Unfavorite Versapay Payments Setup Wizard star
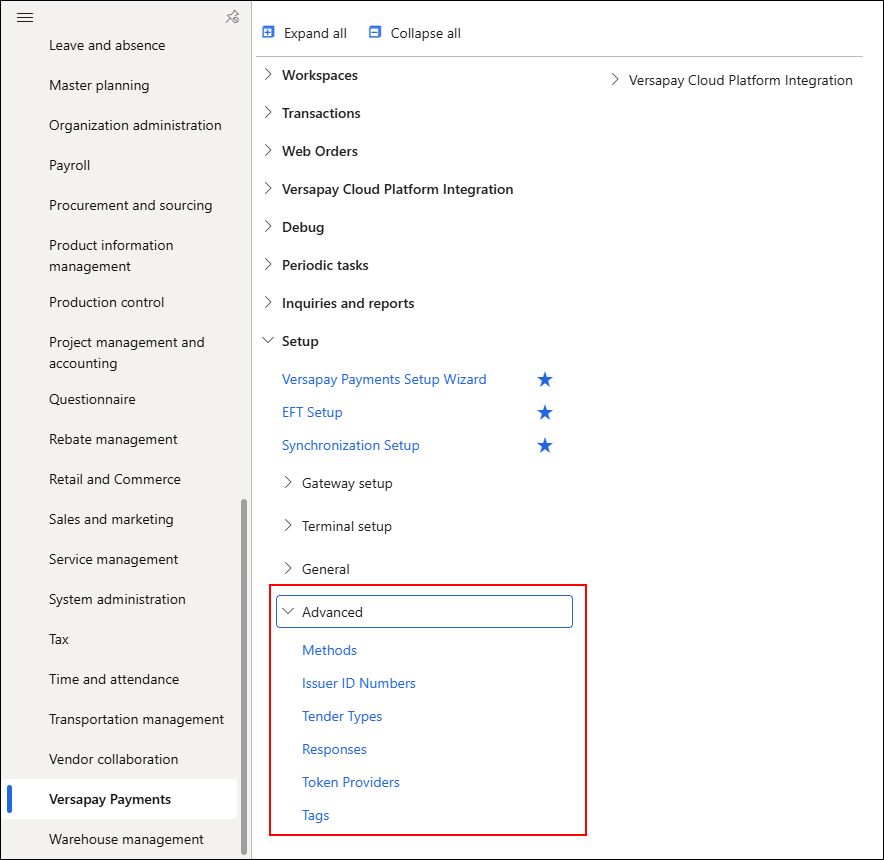This screenshot has width=884, height=860. (x=545, y=380)
